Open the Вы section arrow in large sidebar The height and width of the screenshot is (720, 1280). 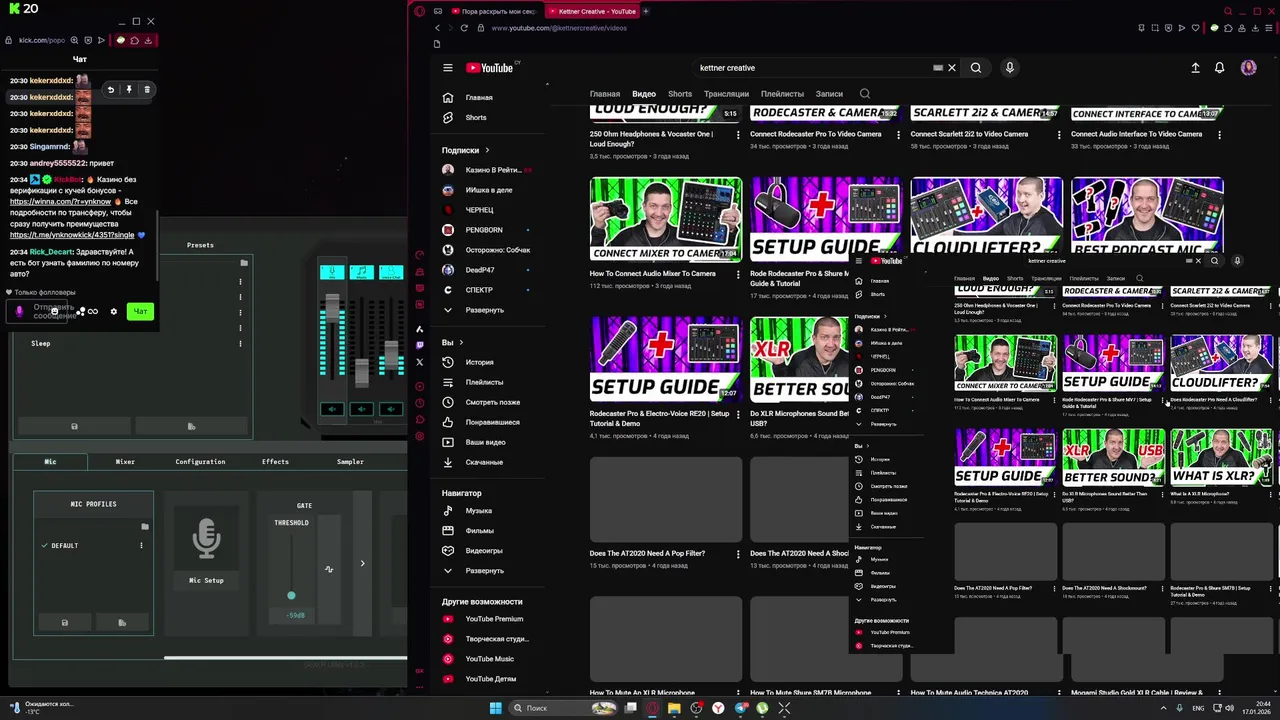point(460,342)
